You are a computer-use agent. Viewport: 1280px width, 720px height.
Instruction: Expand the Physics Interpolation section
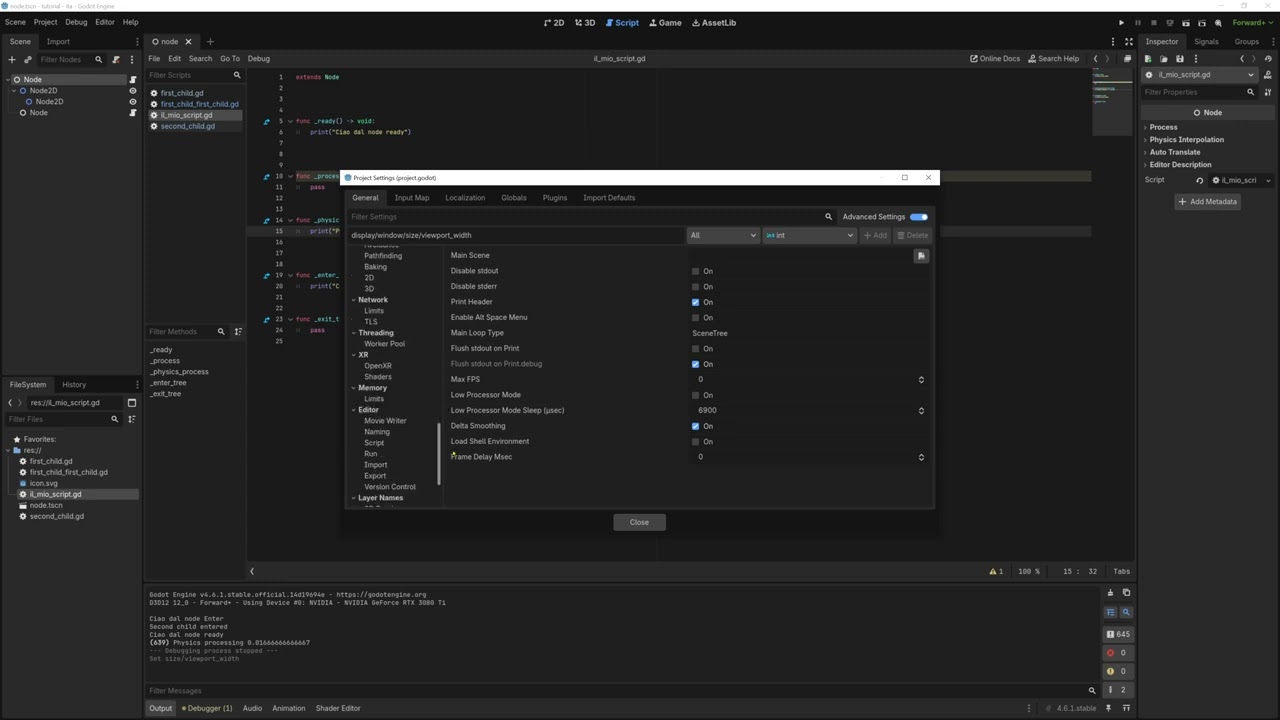(1186, 140)
